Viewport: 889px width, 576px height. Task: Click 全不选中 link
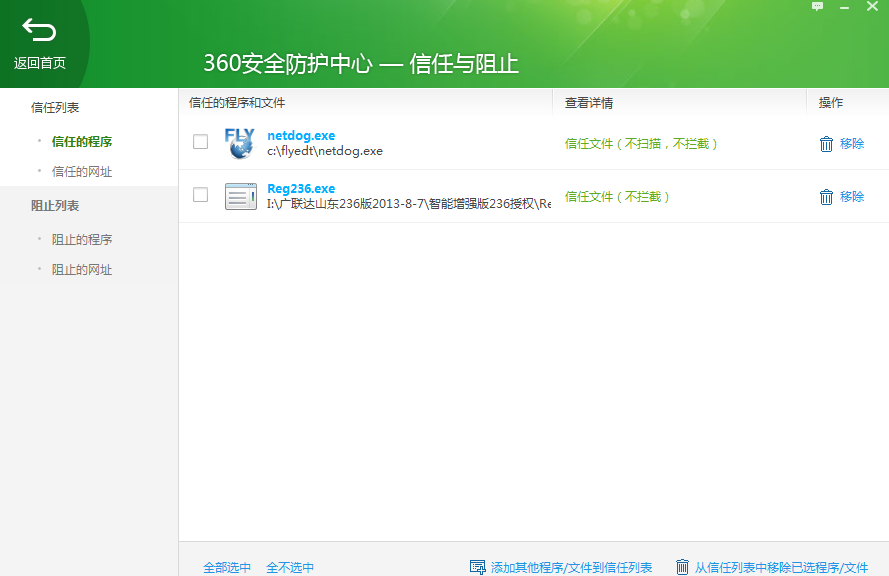coord(290,567)
